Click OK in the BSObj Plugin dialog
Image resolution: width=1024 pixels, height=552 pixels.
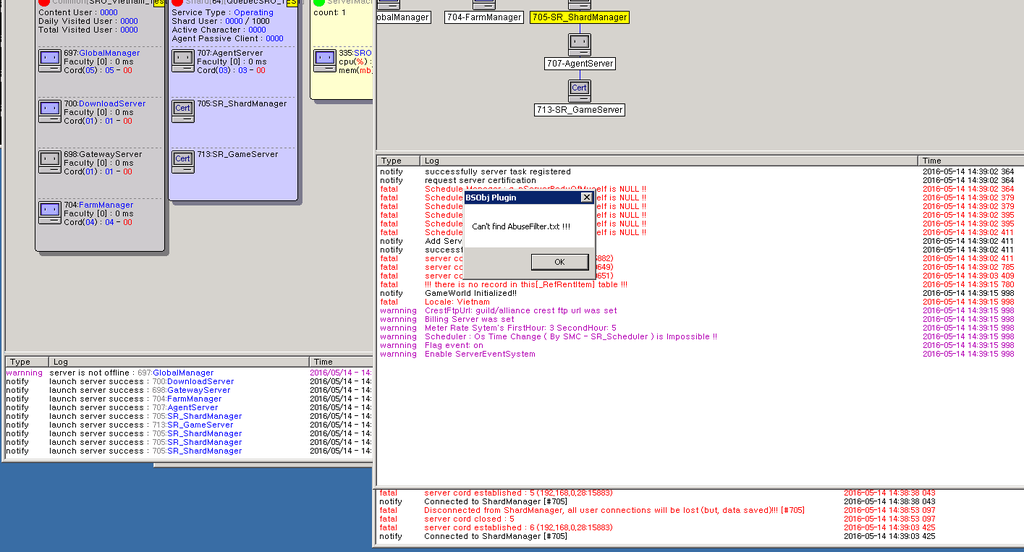click(x=559, y=262)
